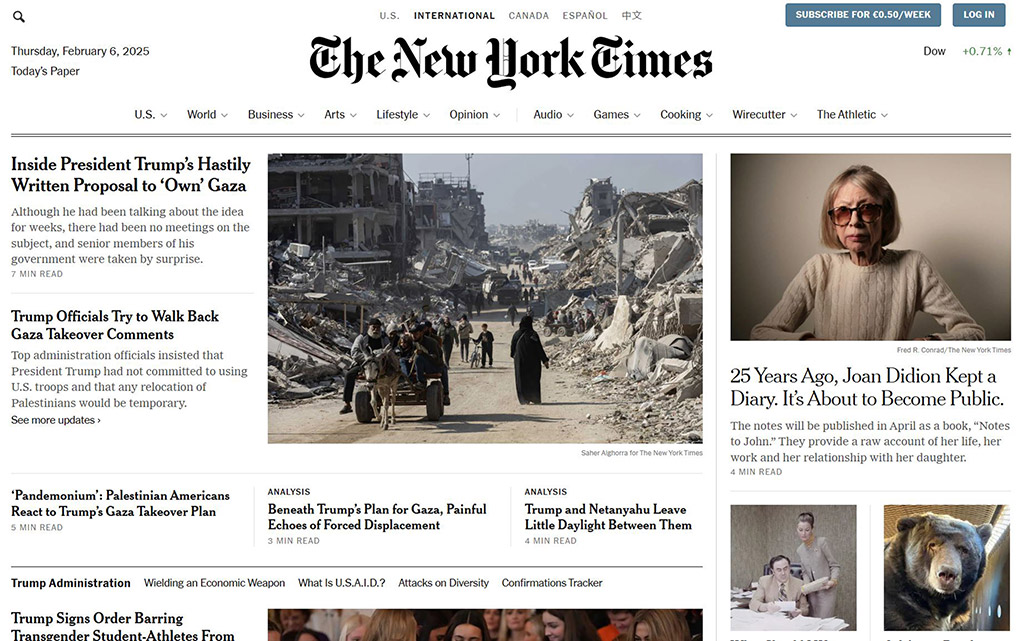This screenshot has height=641, width=1020.
Task: Select the Español edition
Action: [x=585, y=16]
